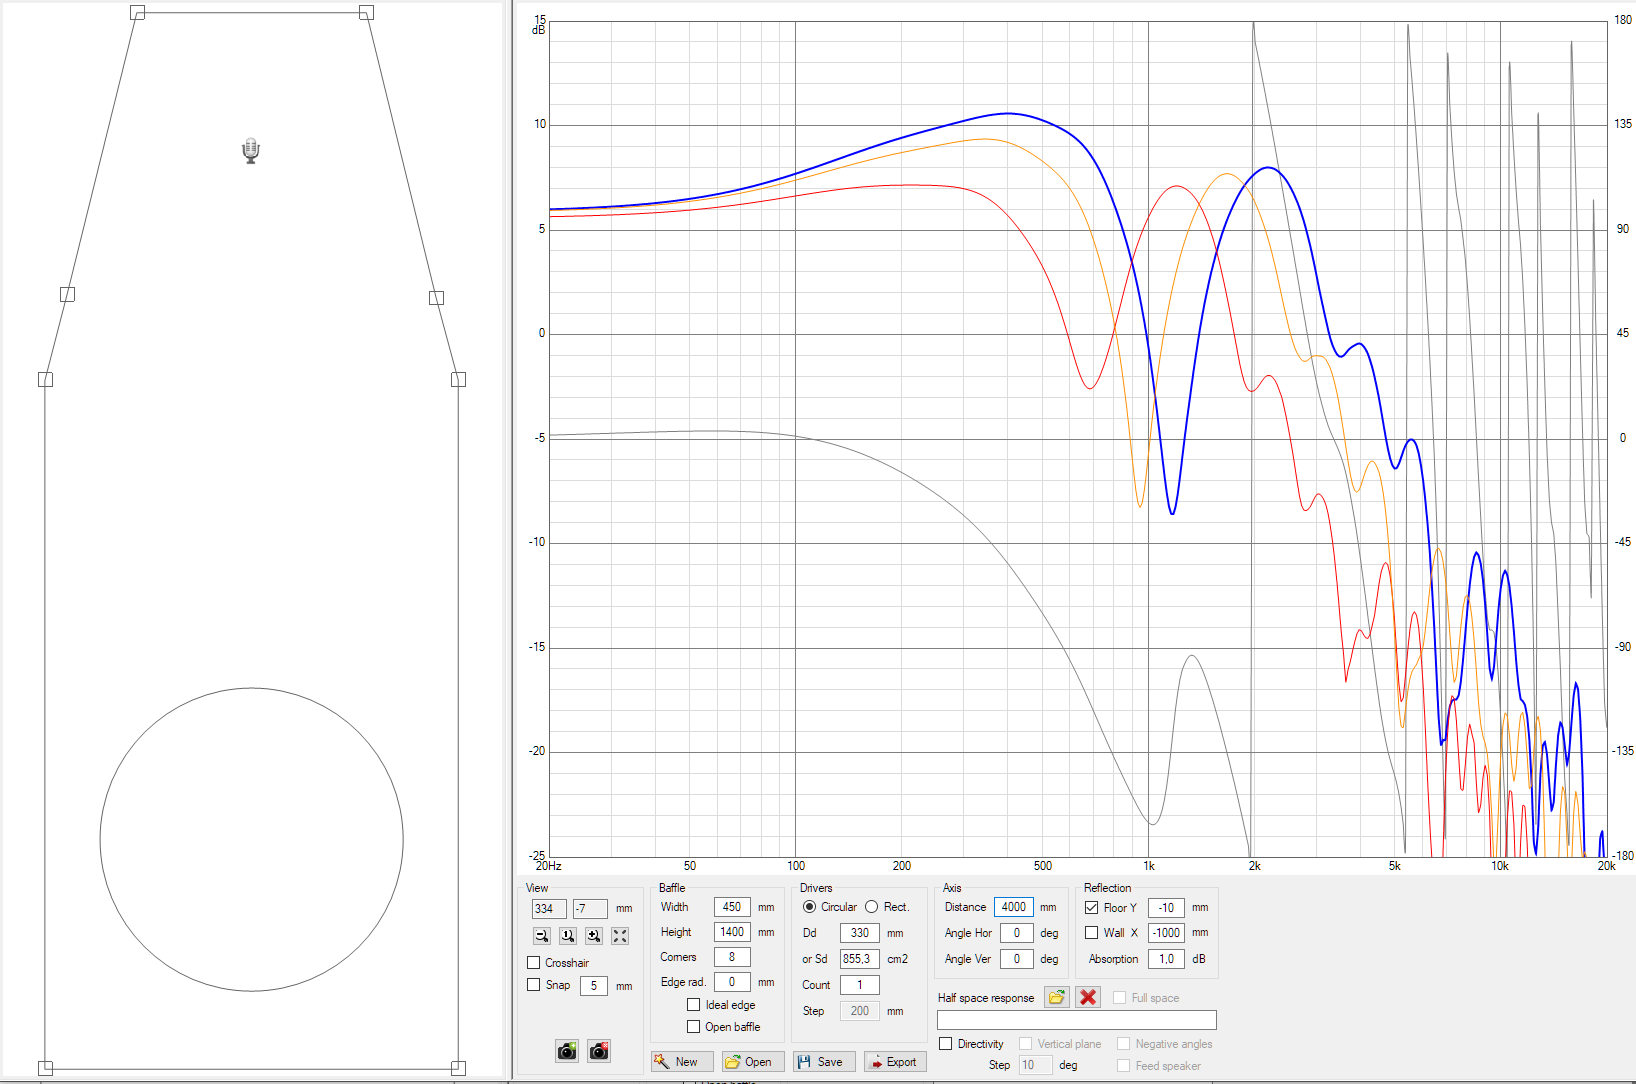Click the zoom out magnifier icon

click(542, 936)
